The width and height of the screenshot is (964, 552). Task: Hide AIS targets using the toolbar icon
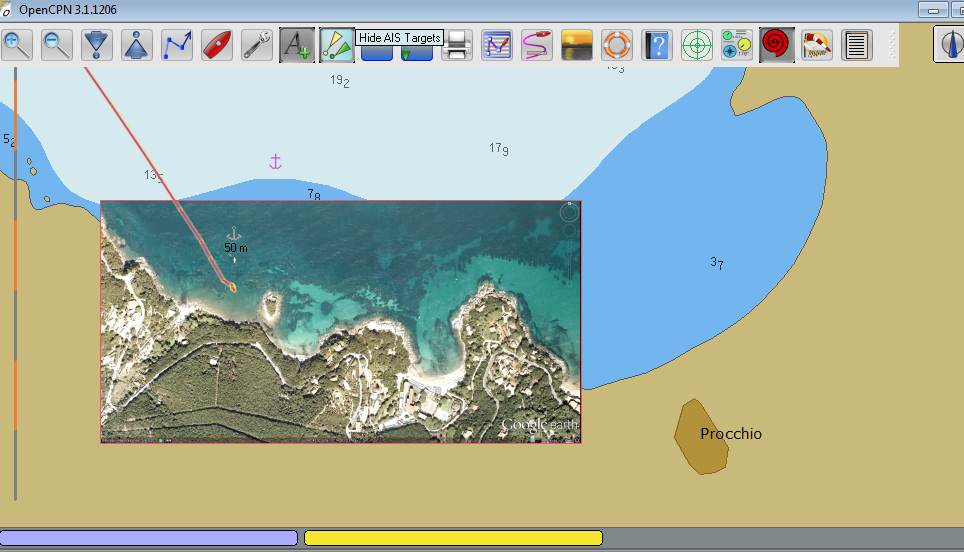point(337,45)
